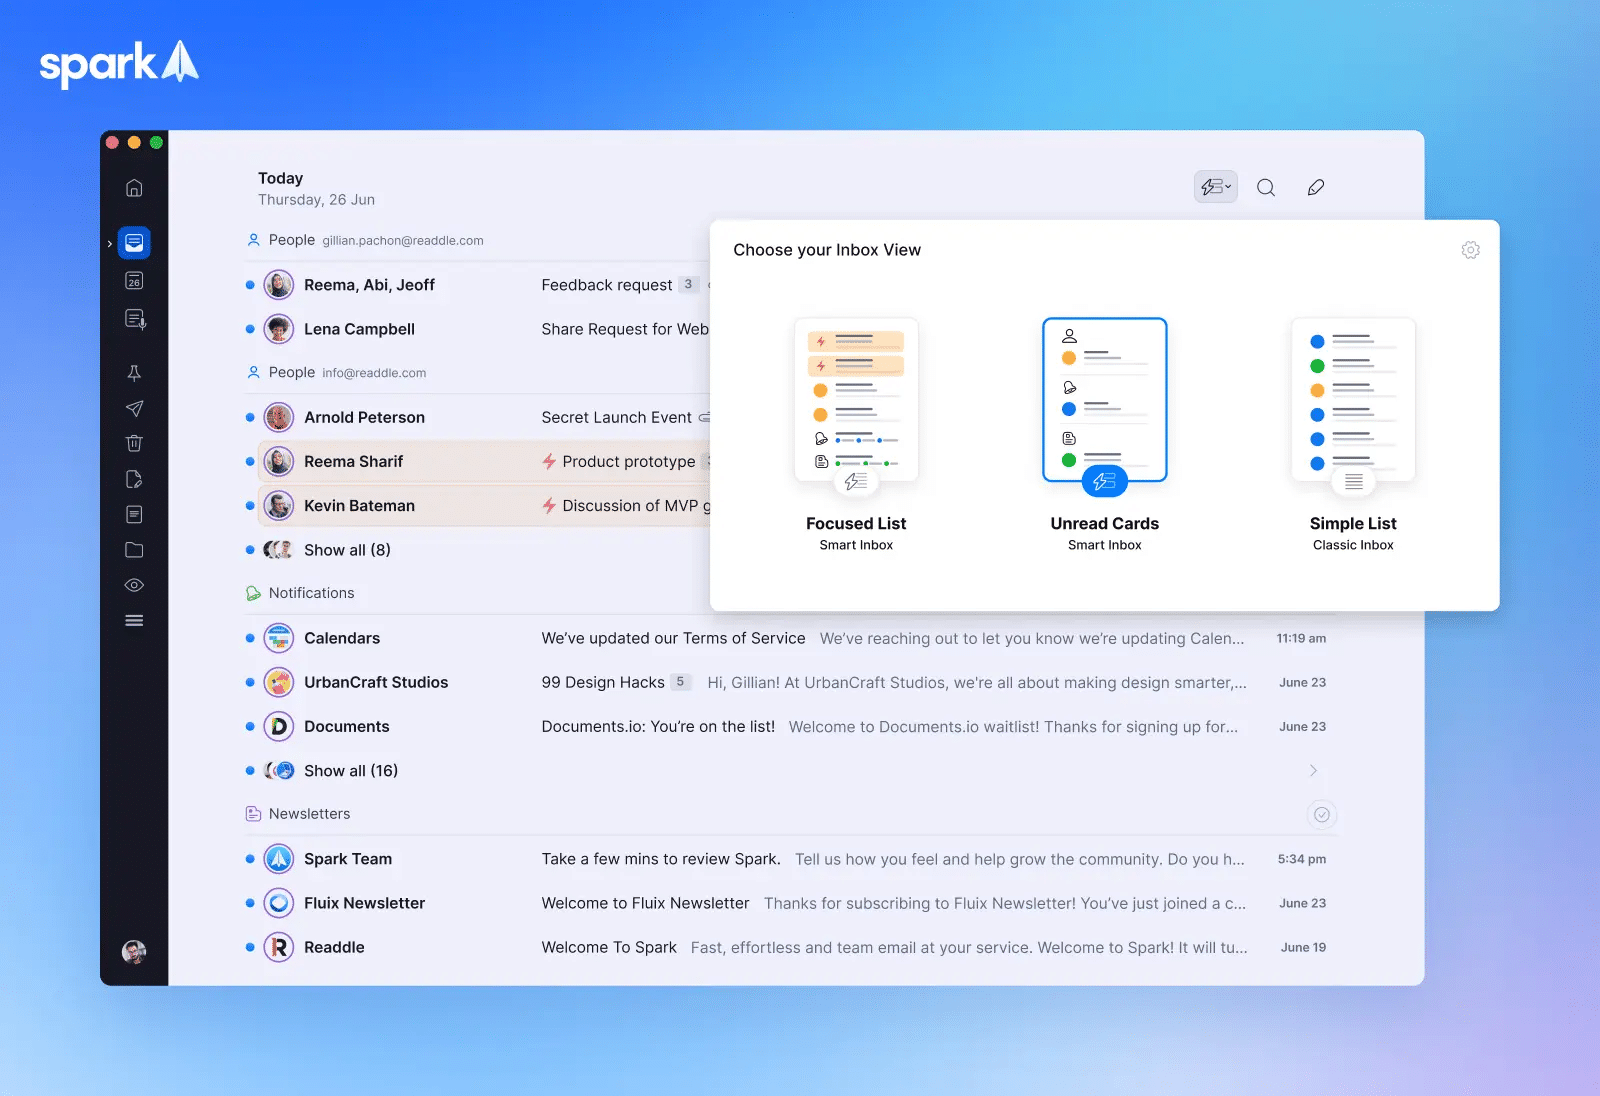The width and height of the screenshot is (1600, 1096).
Task: Click the UrbanCraft Studios sender avatar
Action: (279, 682)
